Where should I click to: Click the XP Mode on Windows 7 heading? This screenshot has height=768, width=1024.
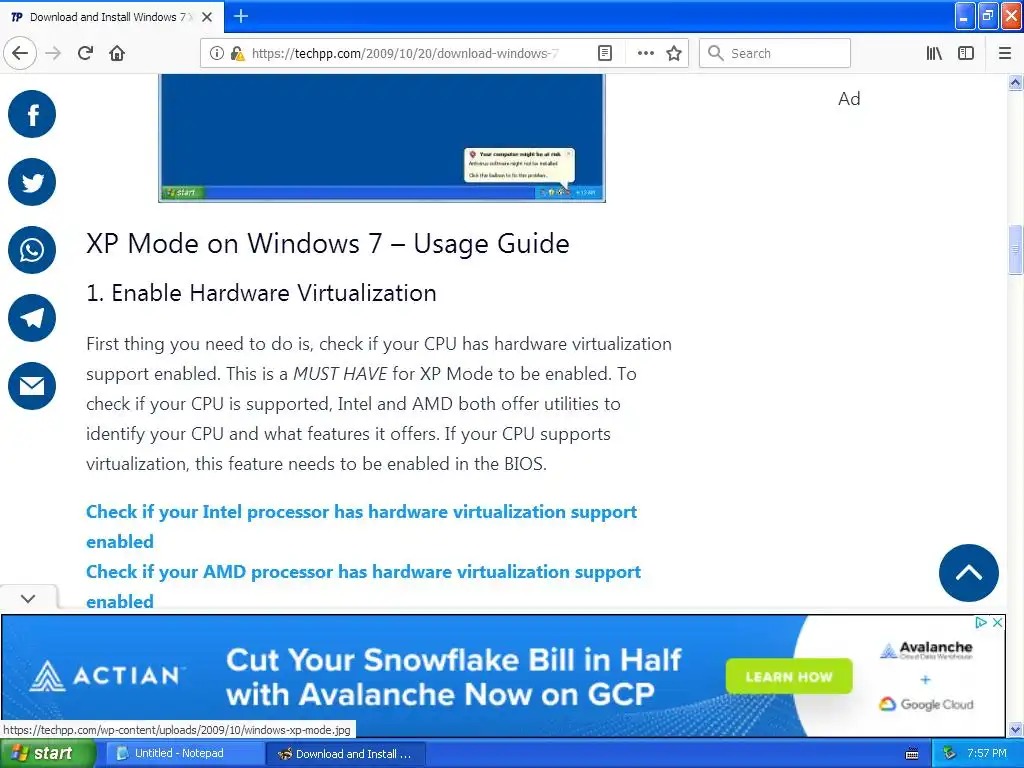coord(328,244)
